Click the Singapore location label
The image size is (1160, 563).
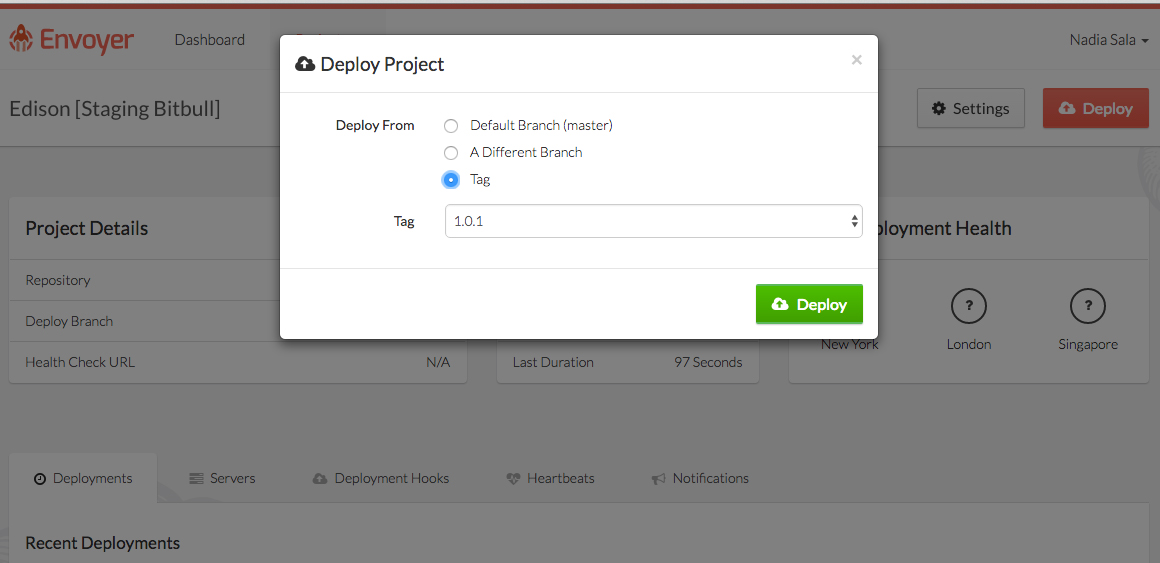coord(1088,345)
